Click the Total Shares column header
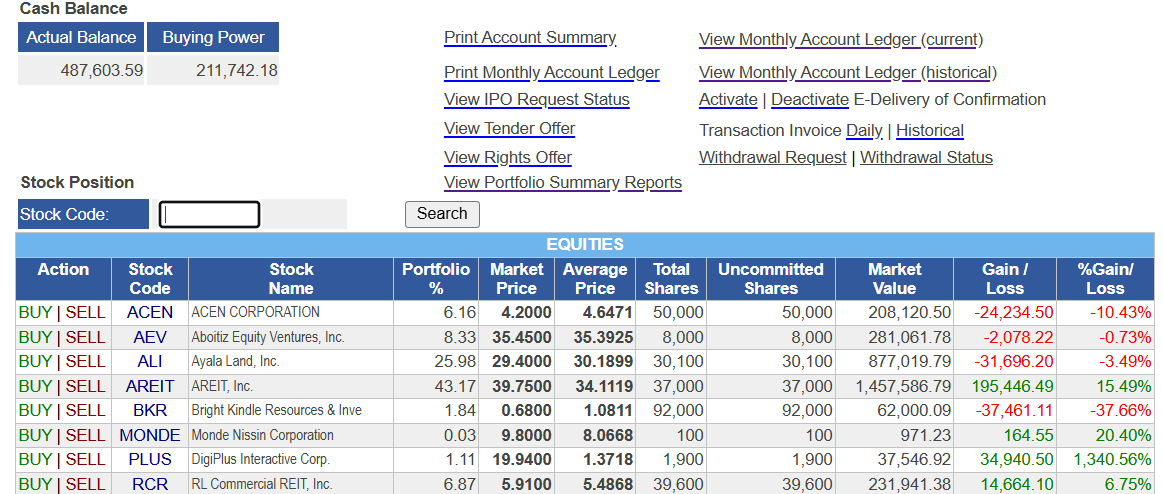 point(671,279)
